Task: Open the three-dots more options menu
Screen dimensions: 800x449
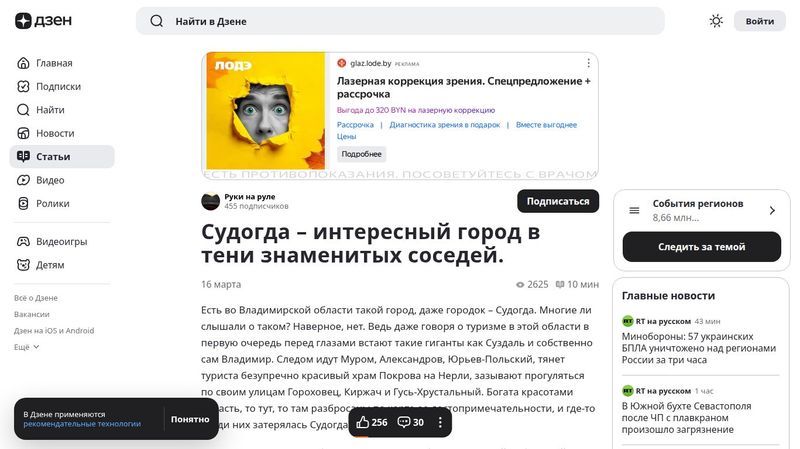Action: (441, 423)
